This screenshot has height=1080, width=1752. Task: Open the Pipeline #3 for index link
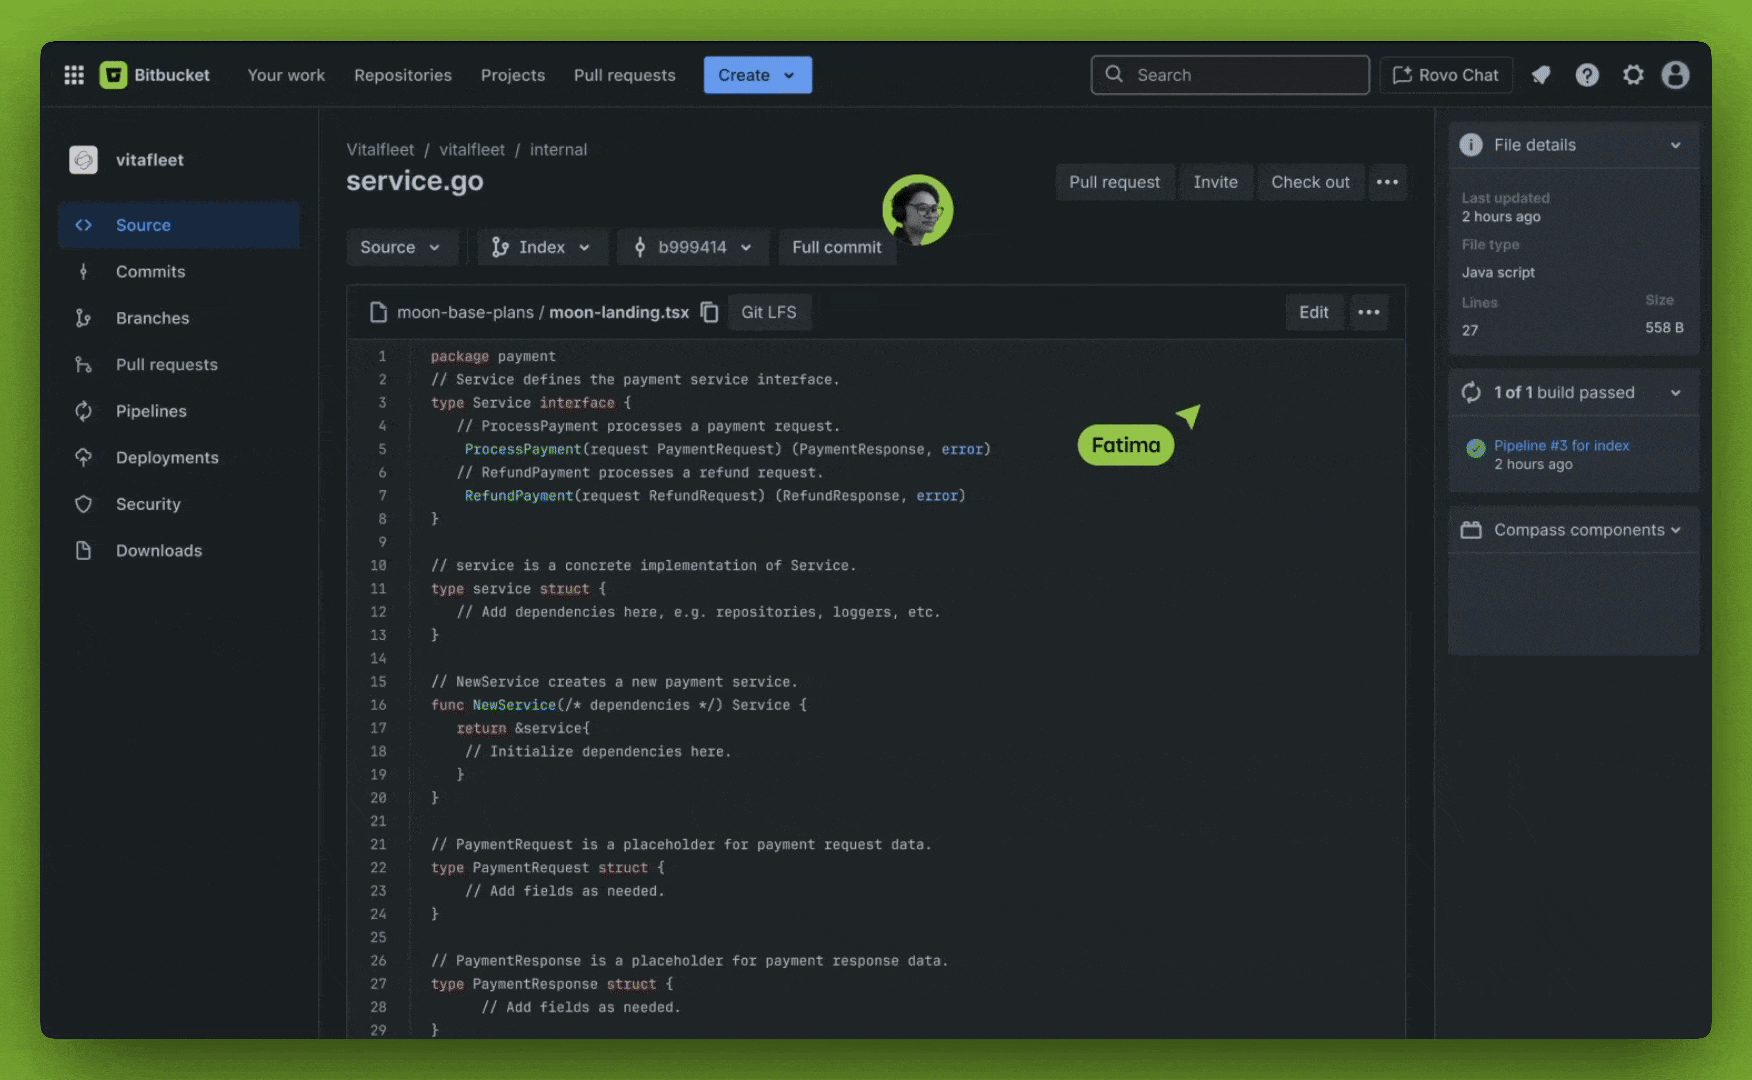pyautogui.click(x=1561, y=445)
